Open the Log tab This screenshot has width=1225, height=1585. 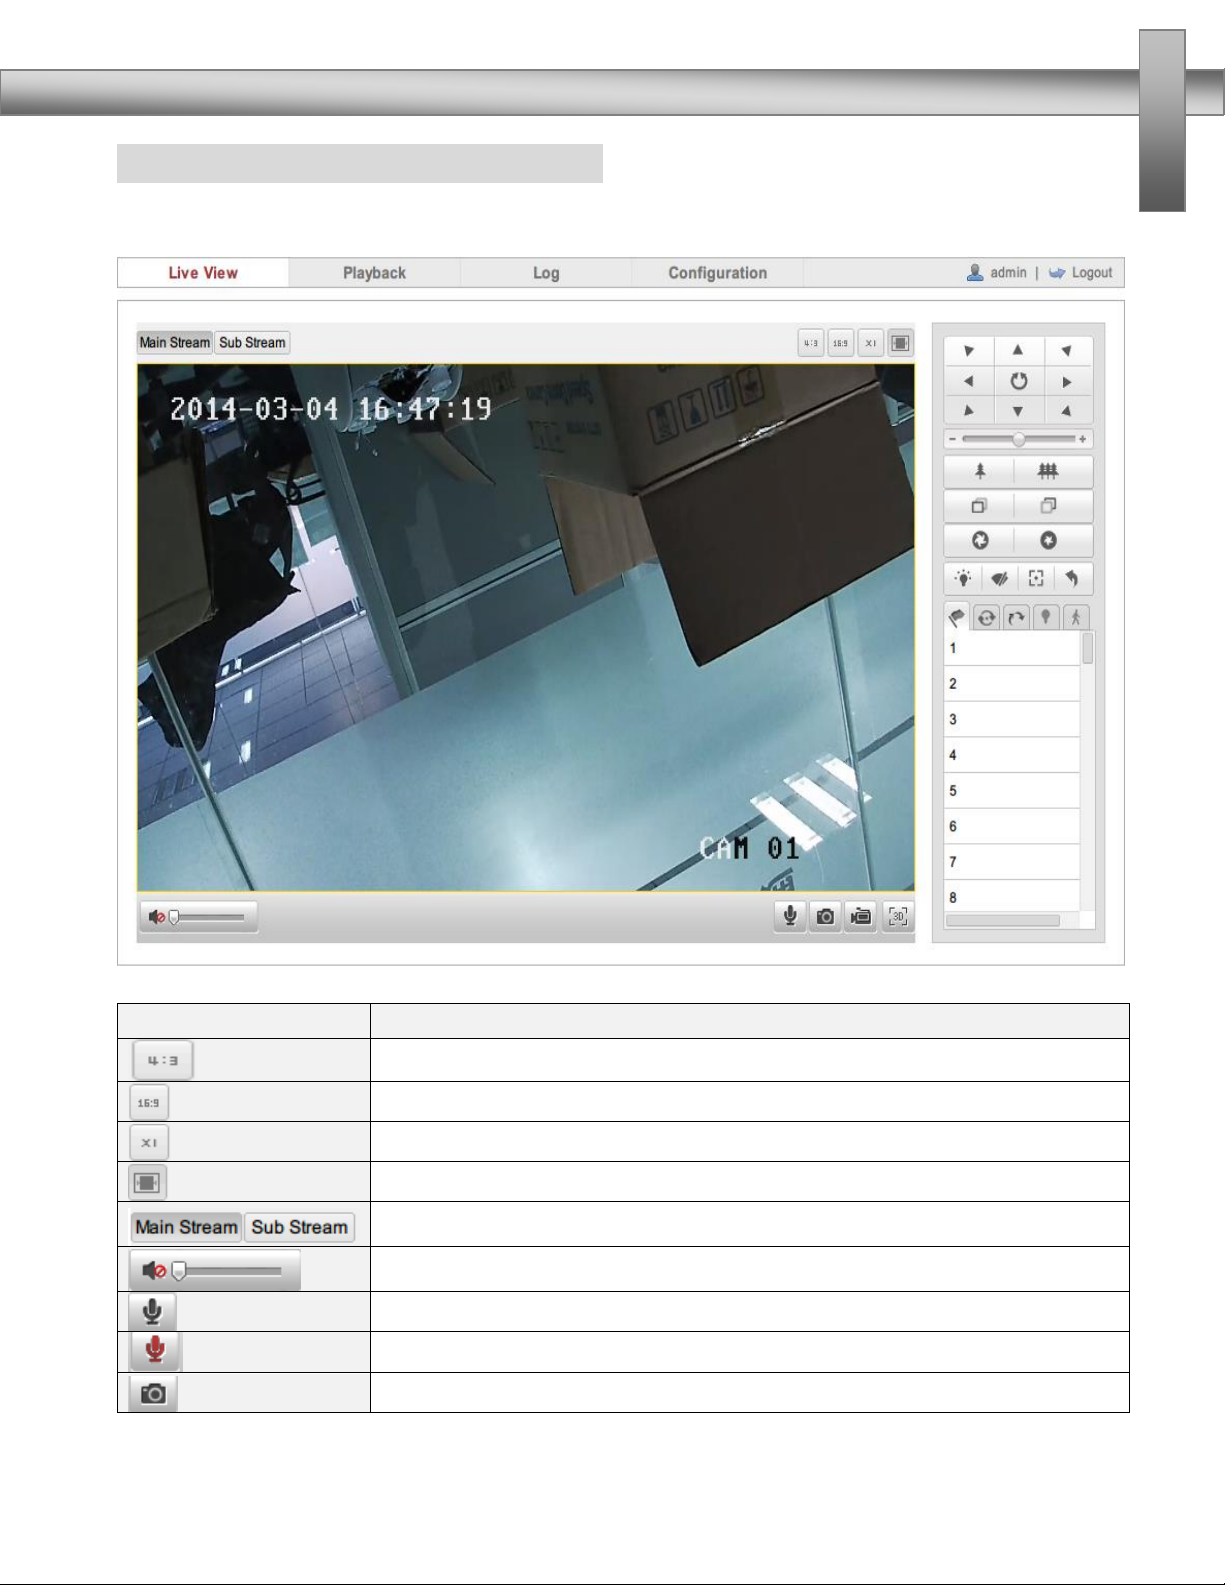(546, 273)
